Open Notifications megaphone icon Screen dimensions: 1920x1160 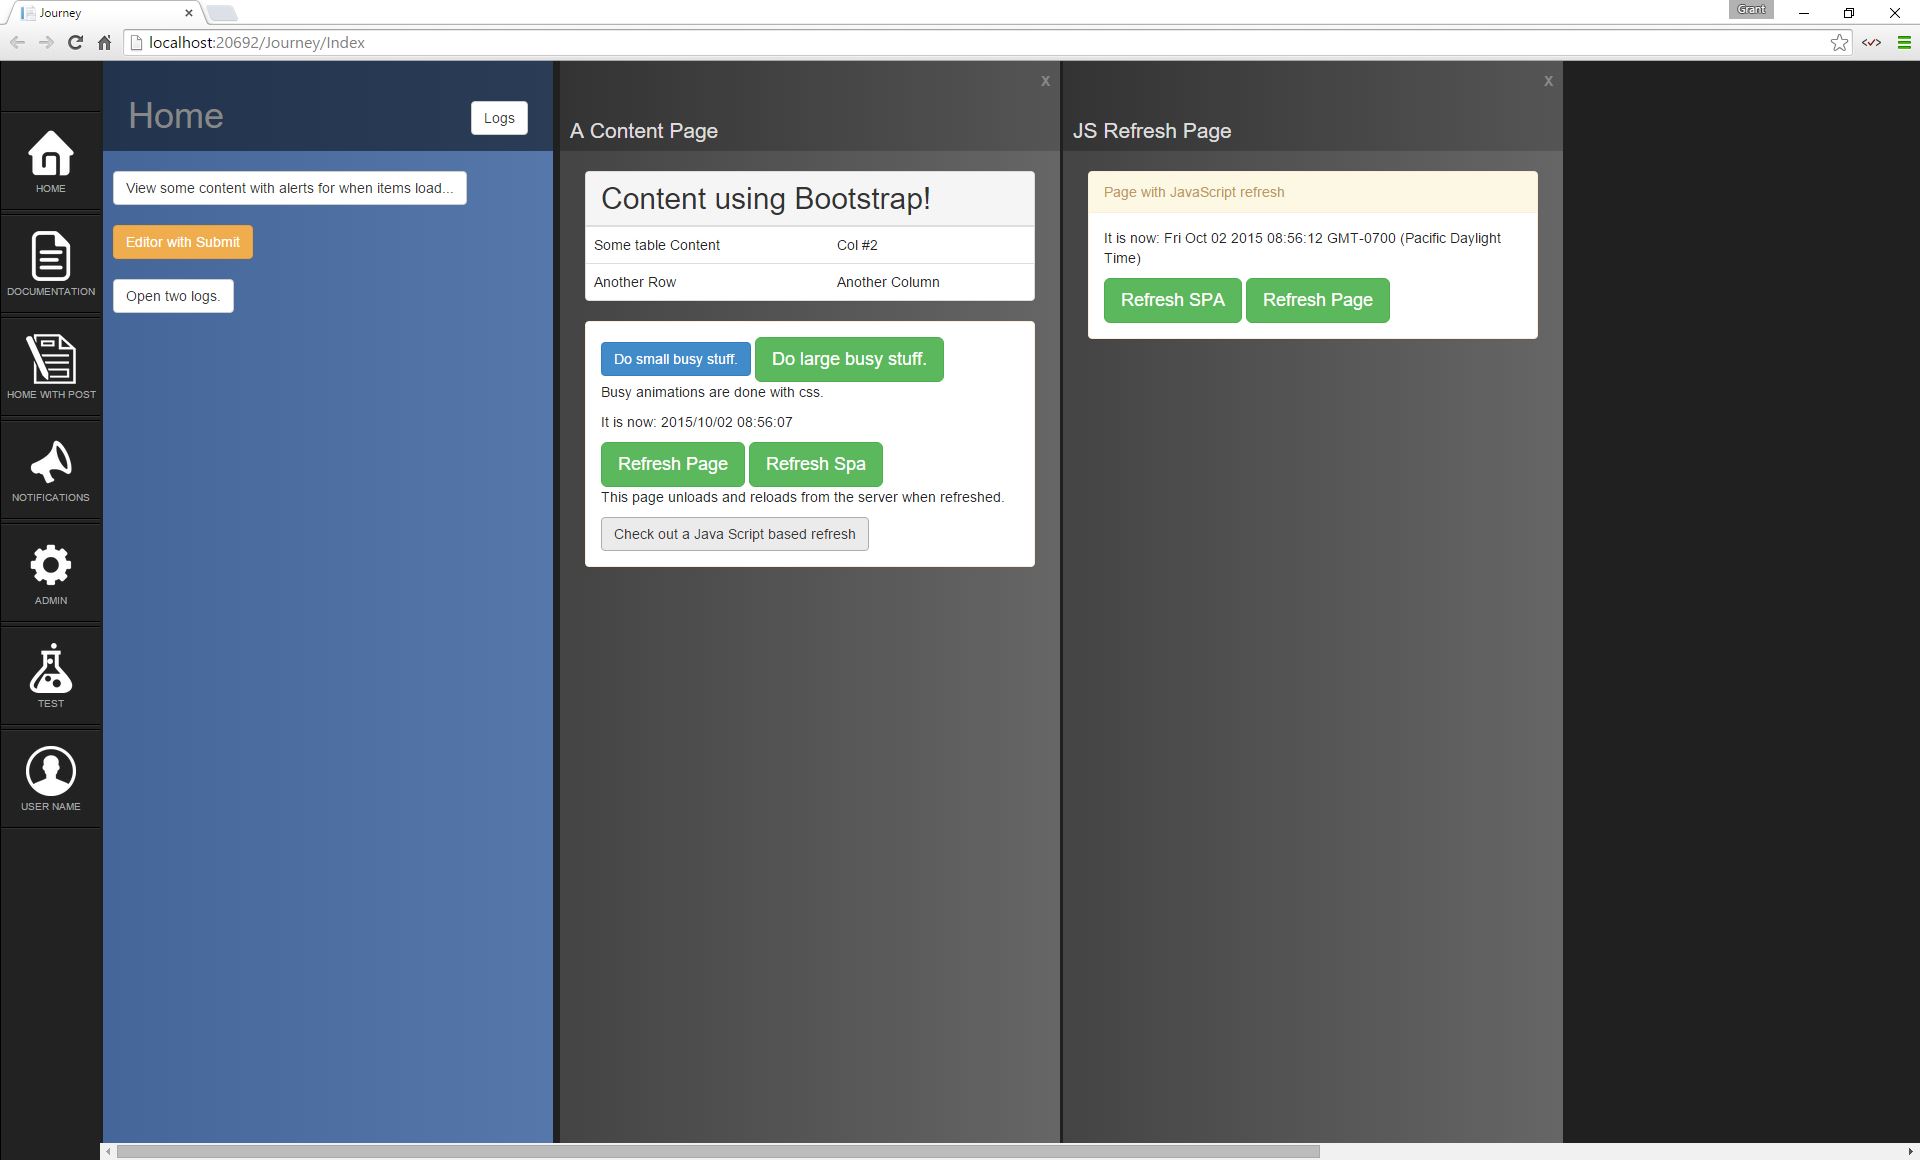(x=50, y=469)
